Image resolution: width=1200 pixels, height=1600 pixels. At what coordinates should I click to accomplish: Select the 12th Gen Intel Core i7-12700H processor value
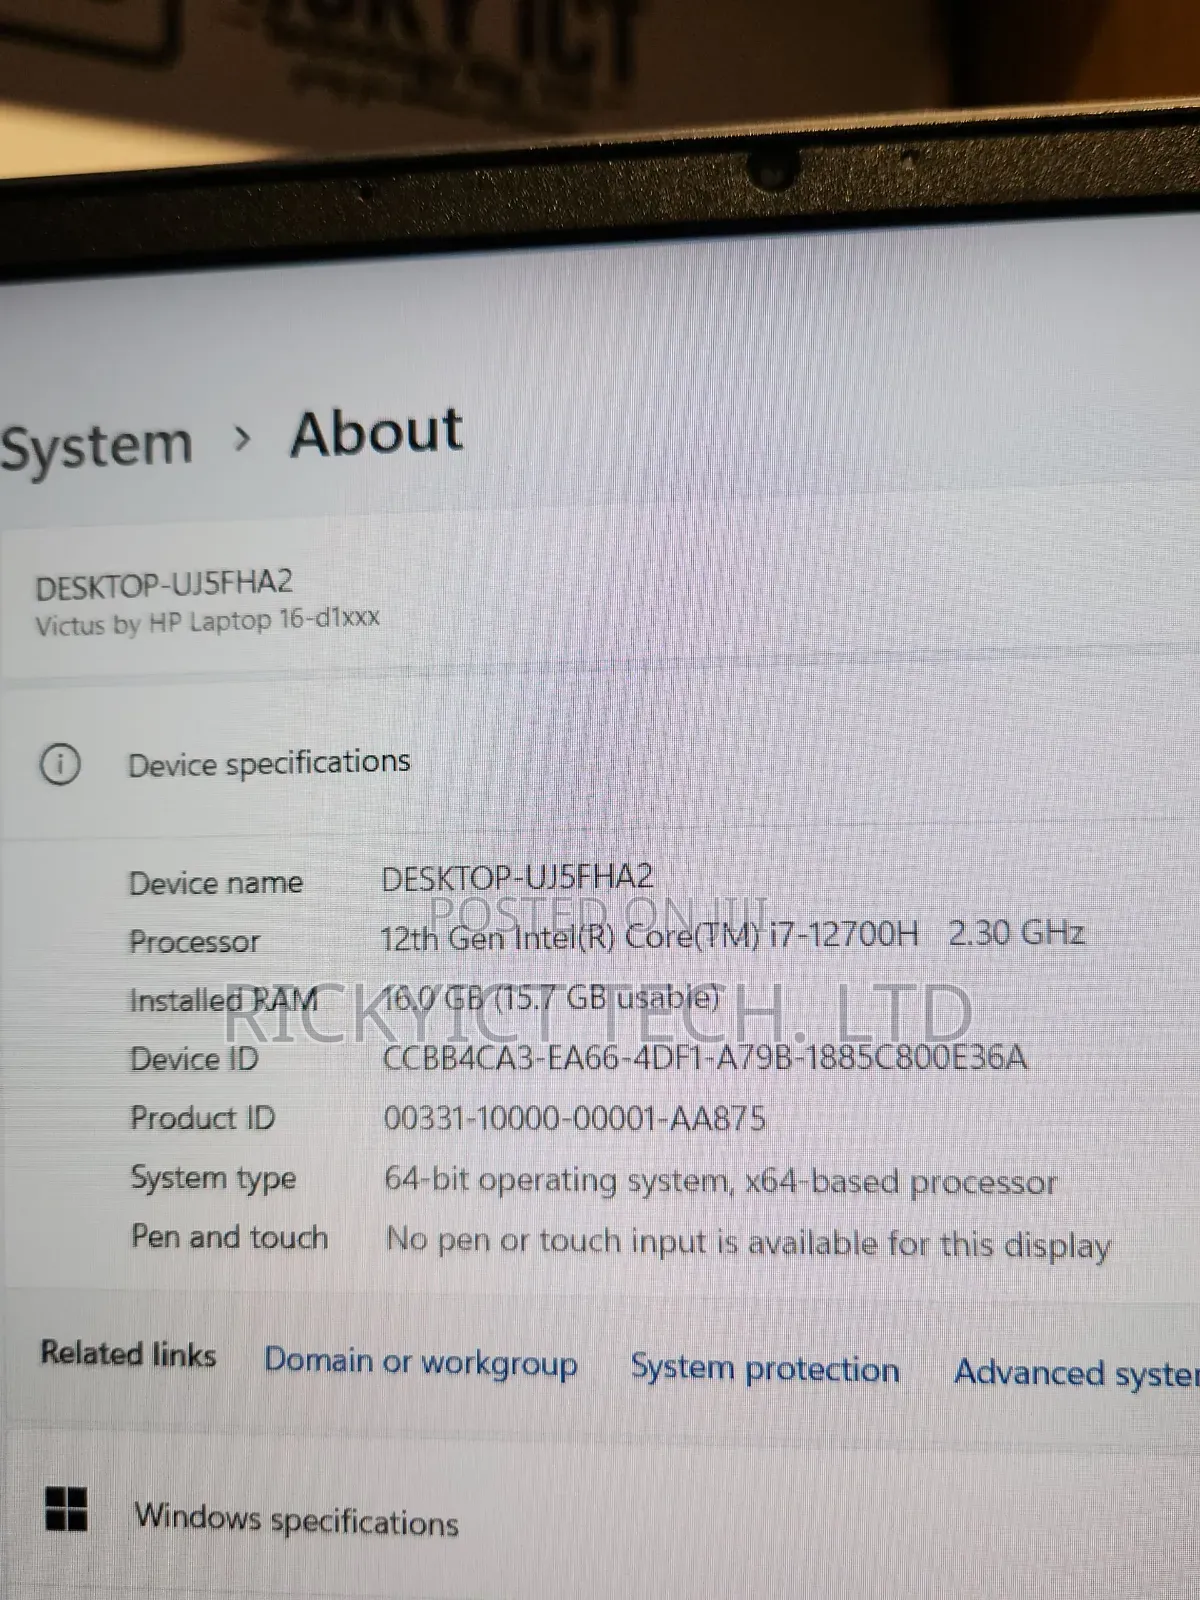pyautogui.click(x=732, y=935)
